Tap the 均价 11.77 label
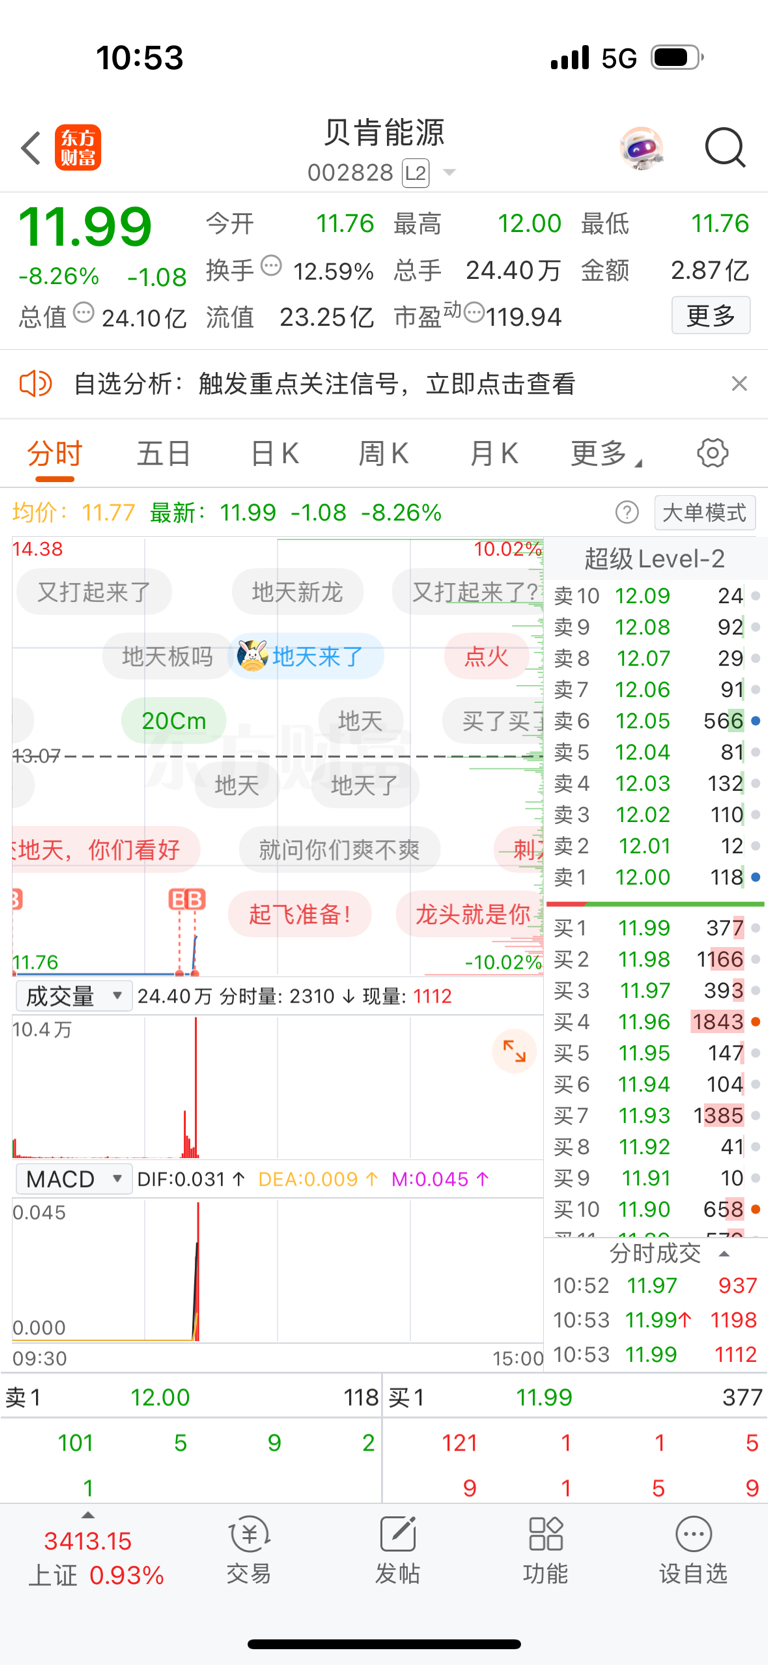Screen dimensions: 769x1665 (x=74, y=513)
